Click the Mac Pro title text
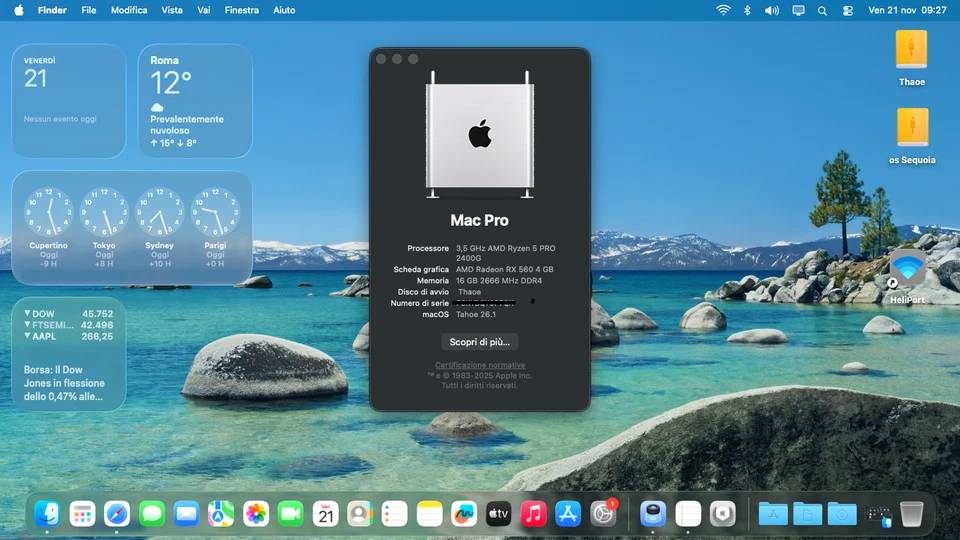 coord(479,220)
